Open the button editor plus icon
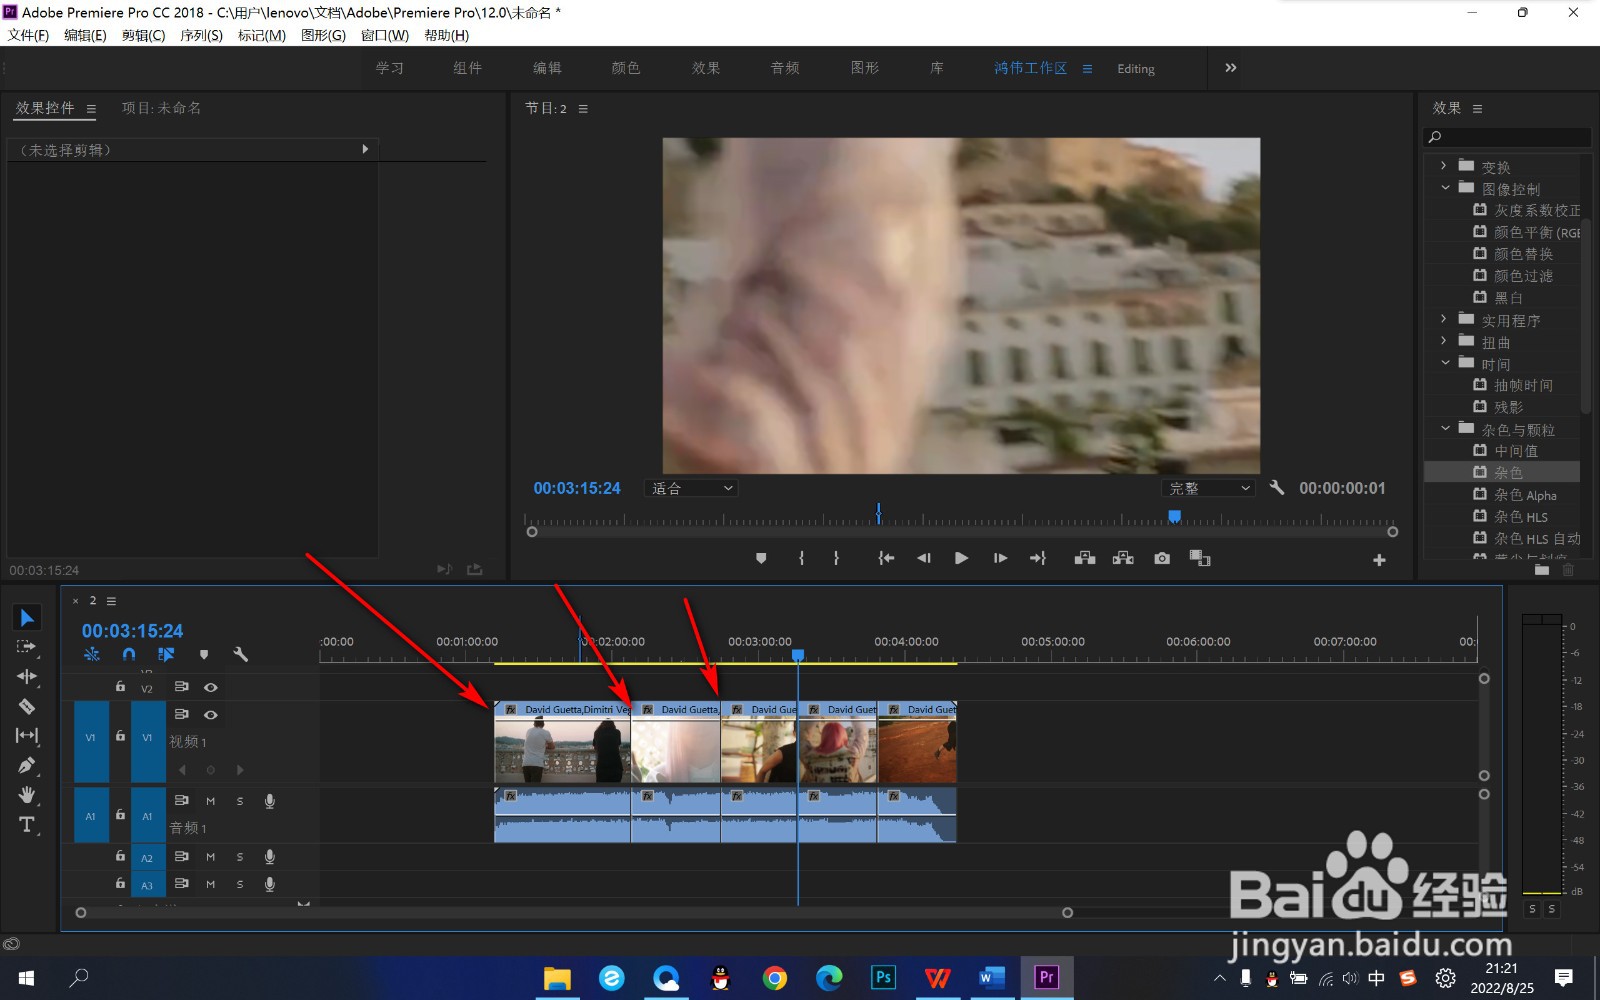Screen dimensions: 1600x1000 tap(1379, 560)
